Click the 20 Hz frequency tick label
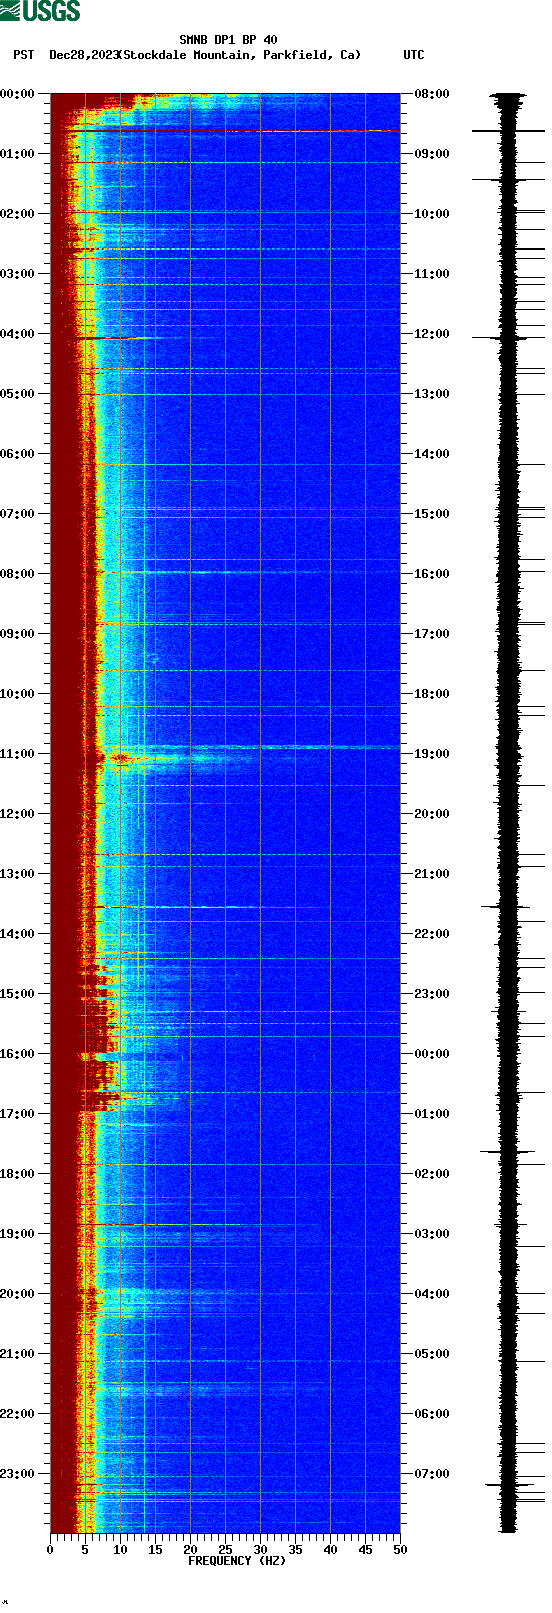 190,1550
